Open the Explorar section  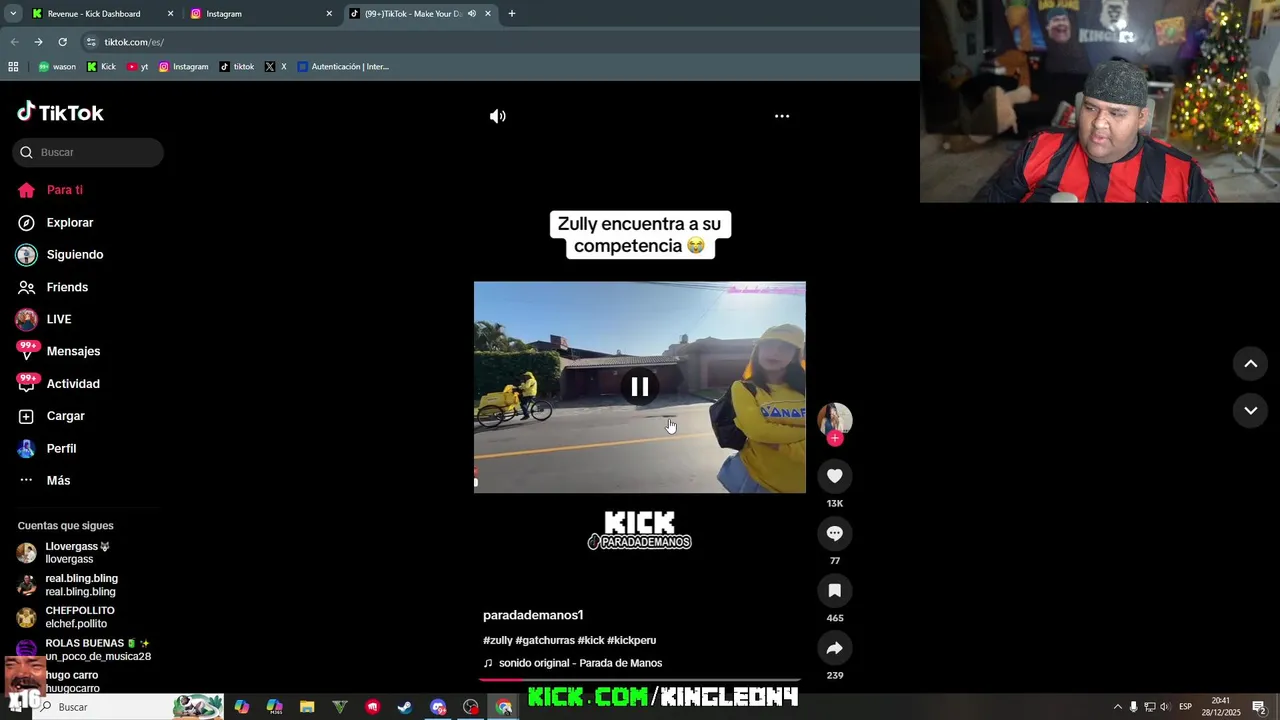pos(55,223)
